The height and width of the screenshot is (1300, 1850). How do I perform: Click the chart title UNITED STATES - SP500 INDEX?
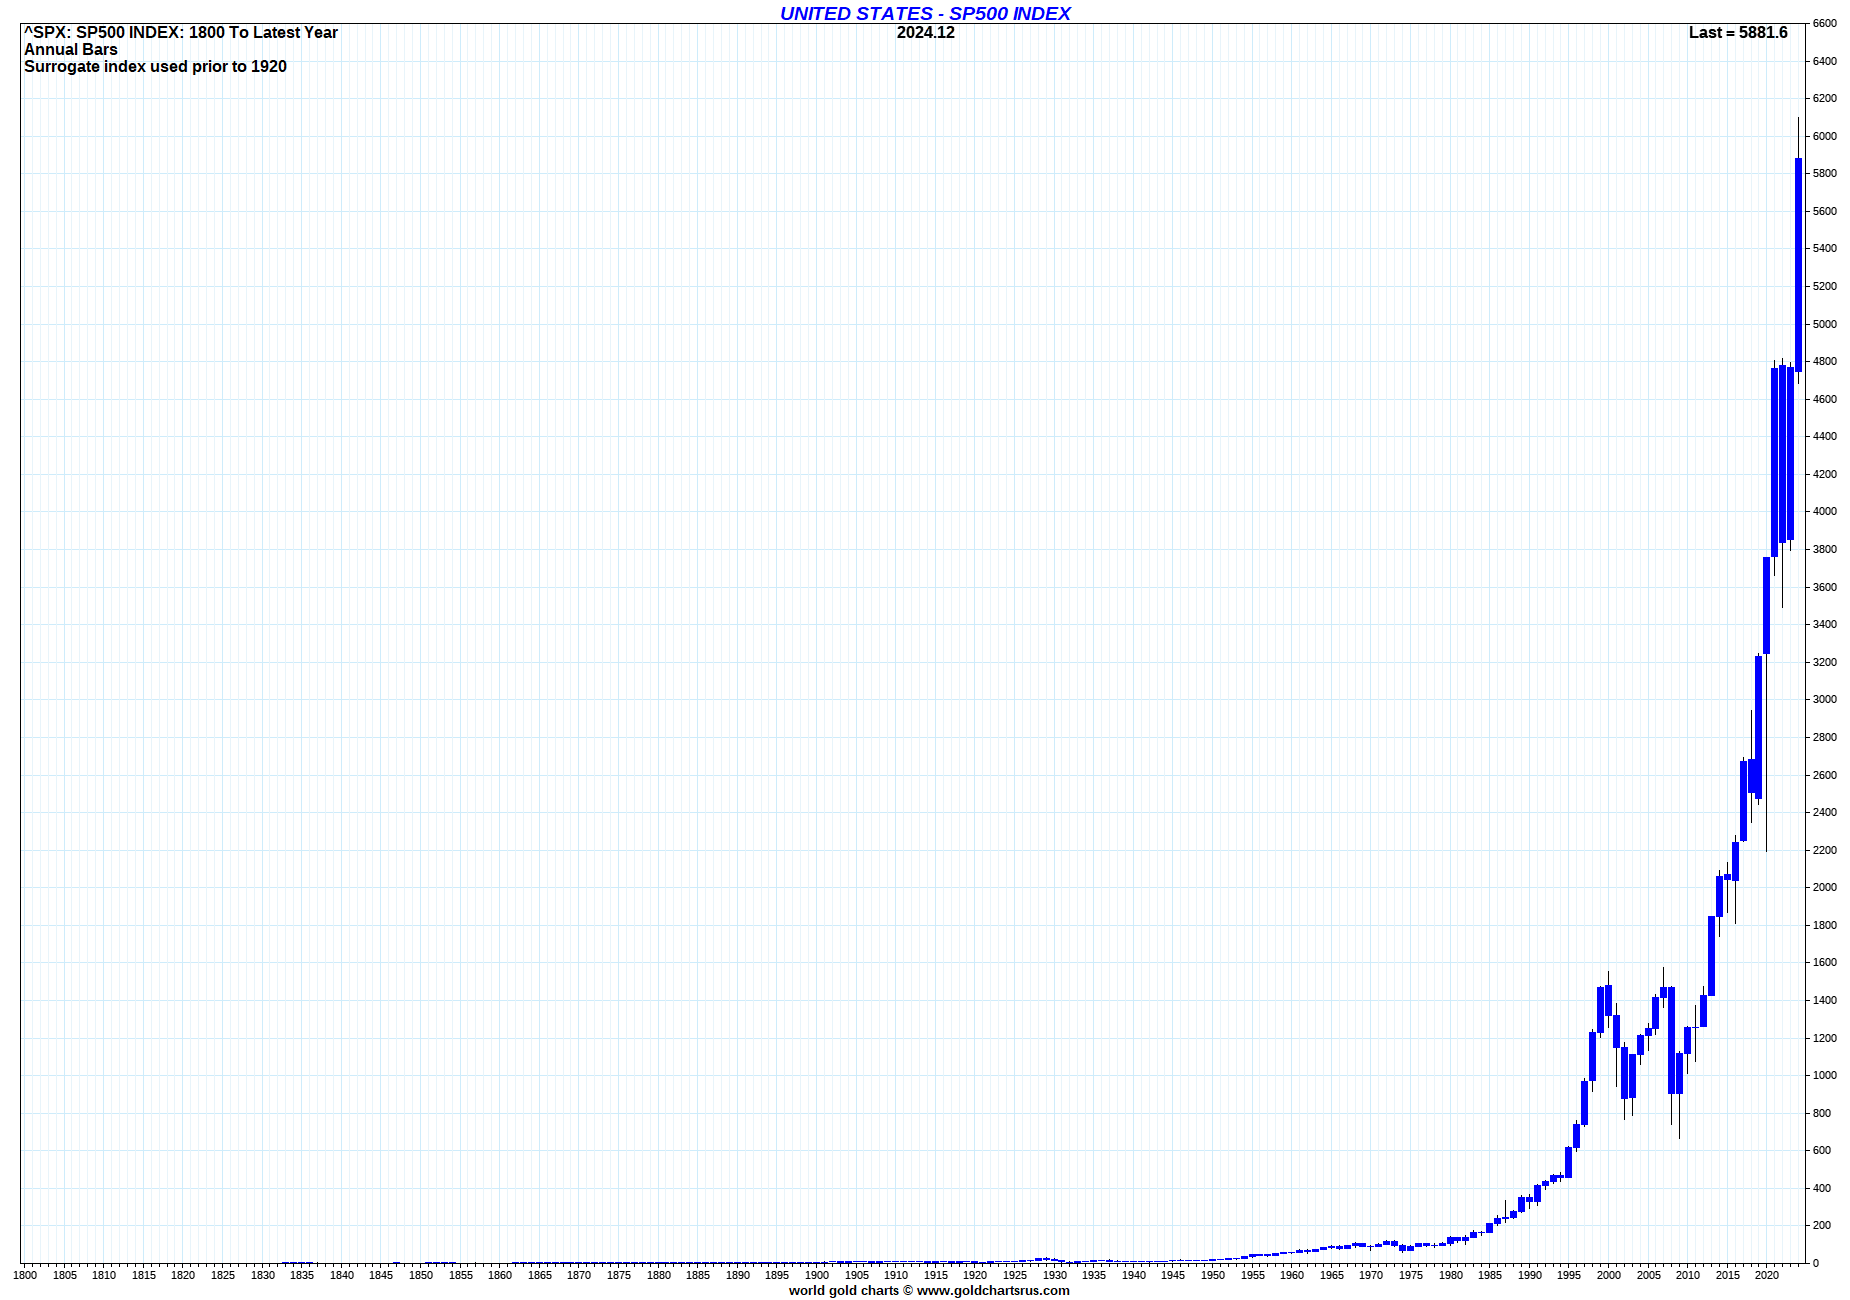coord(925,13)
